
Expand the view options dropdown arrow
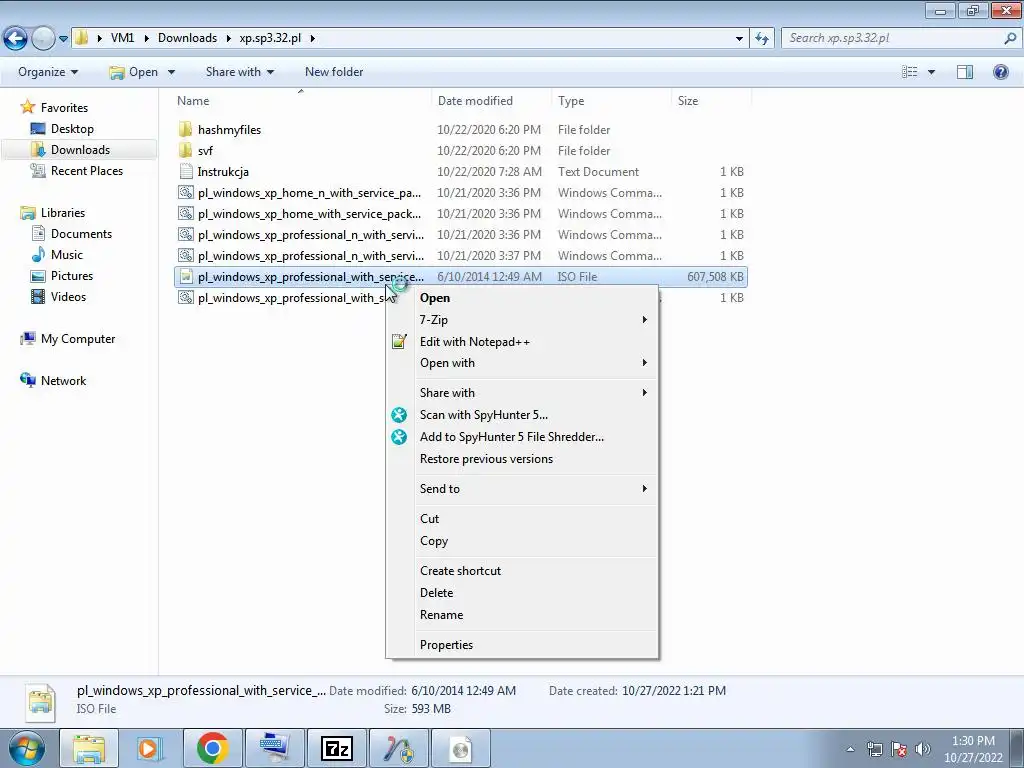point(931,72)
